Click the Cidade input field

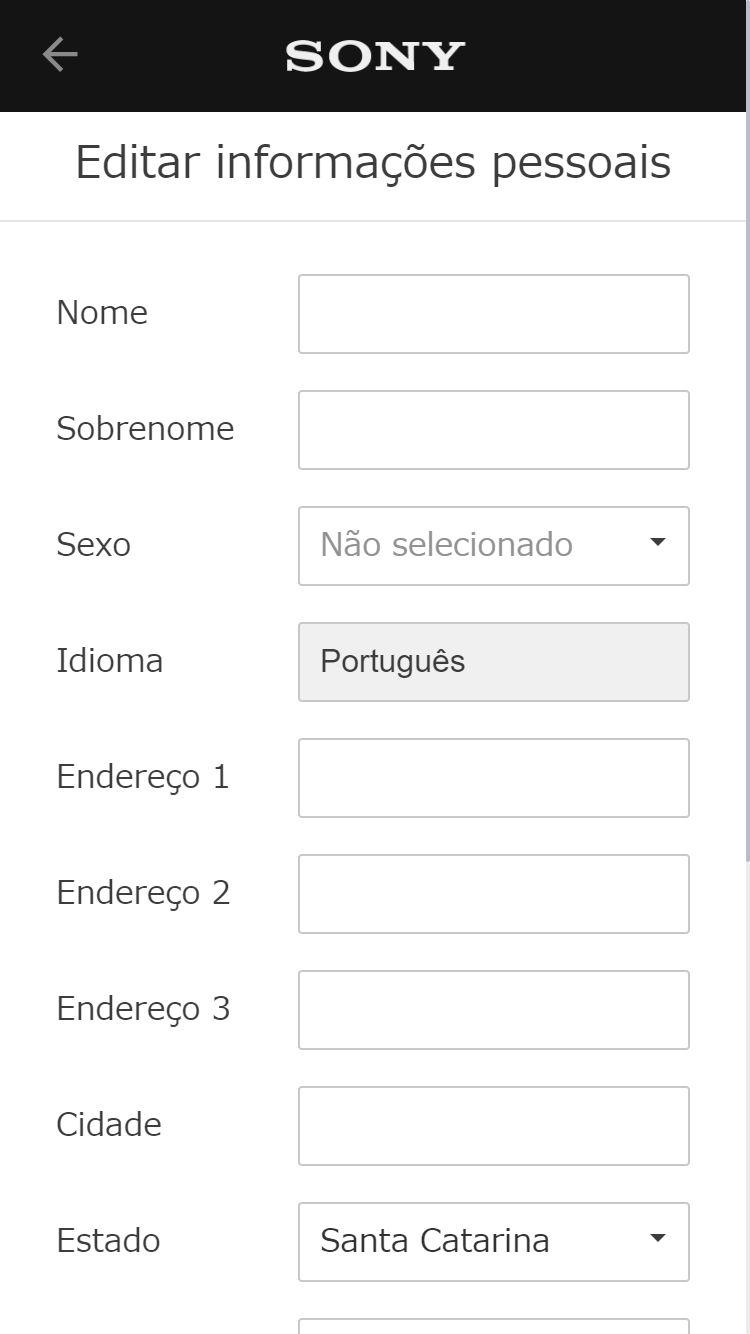click(494, 1125)
